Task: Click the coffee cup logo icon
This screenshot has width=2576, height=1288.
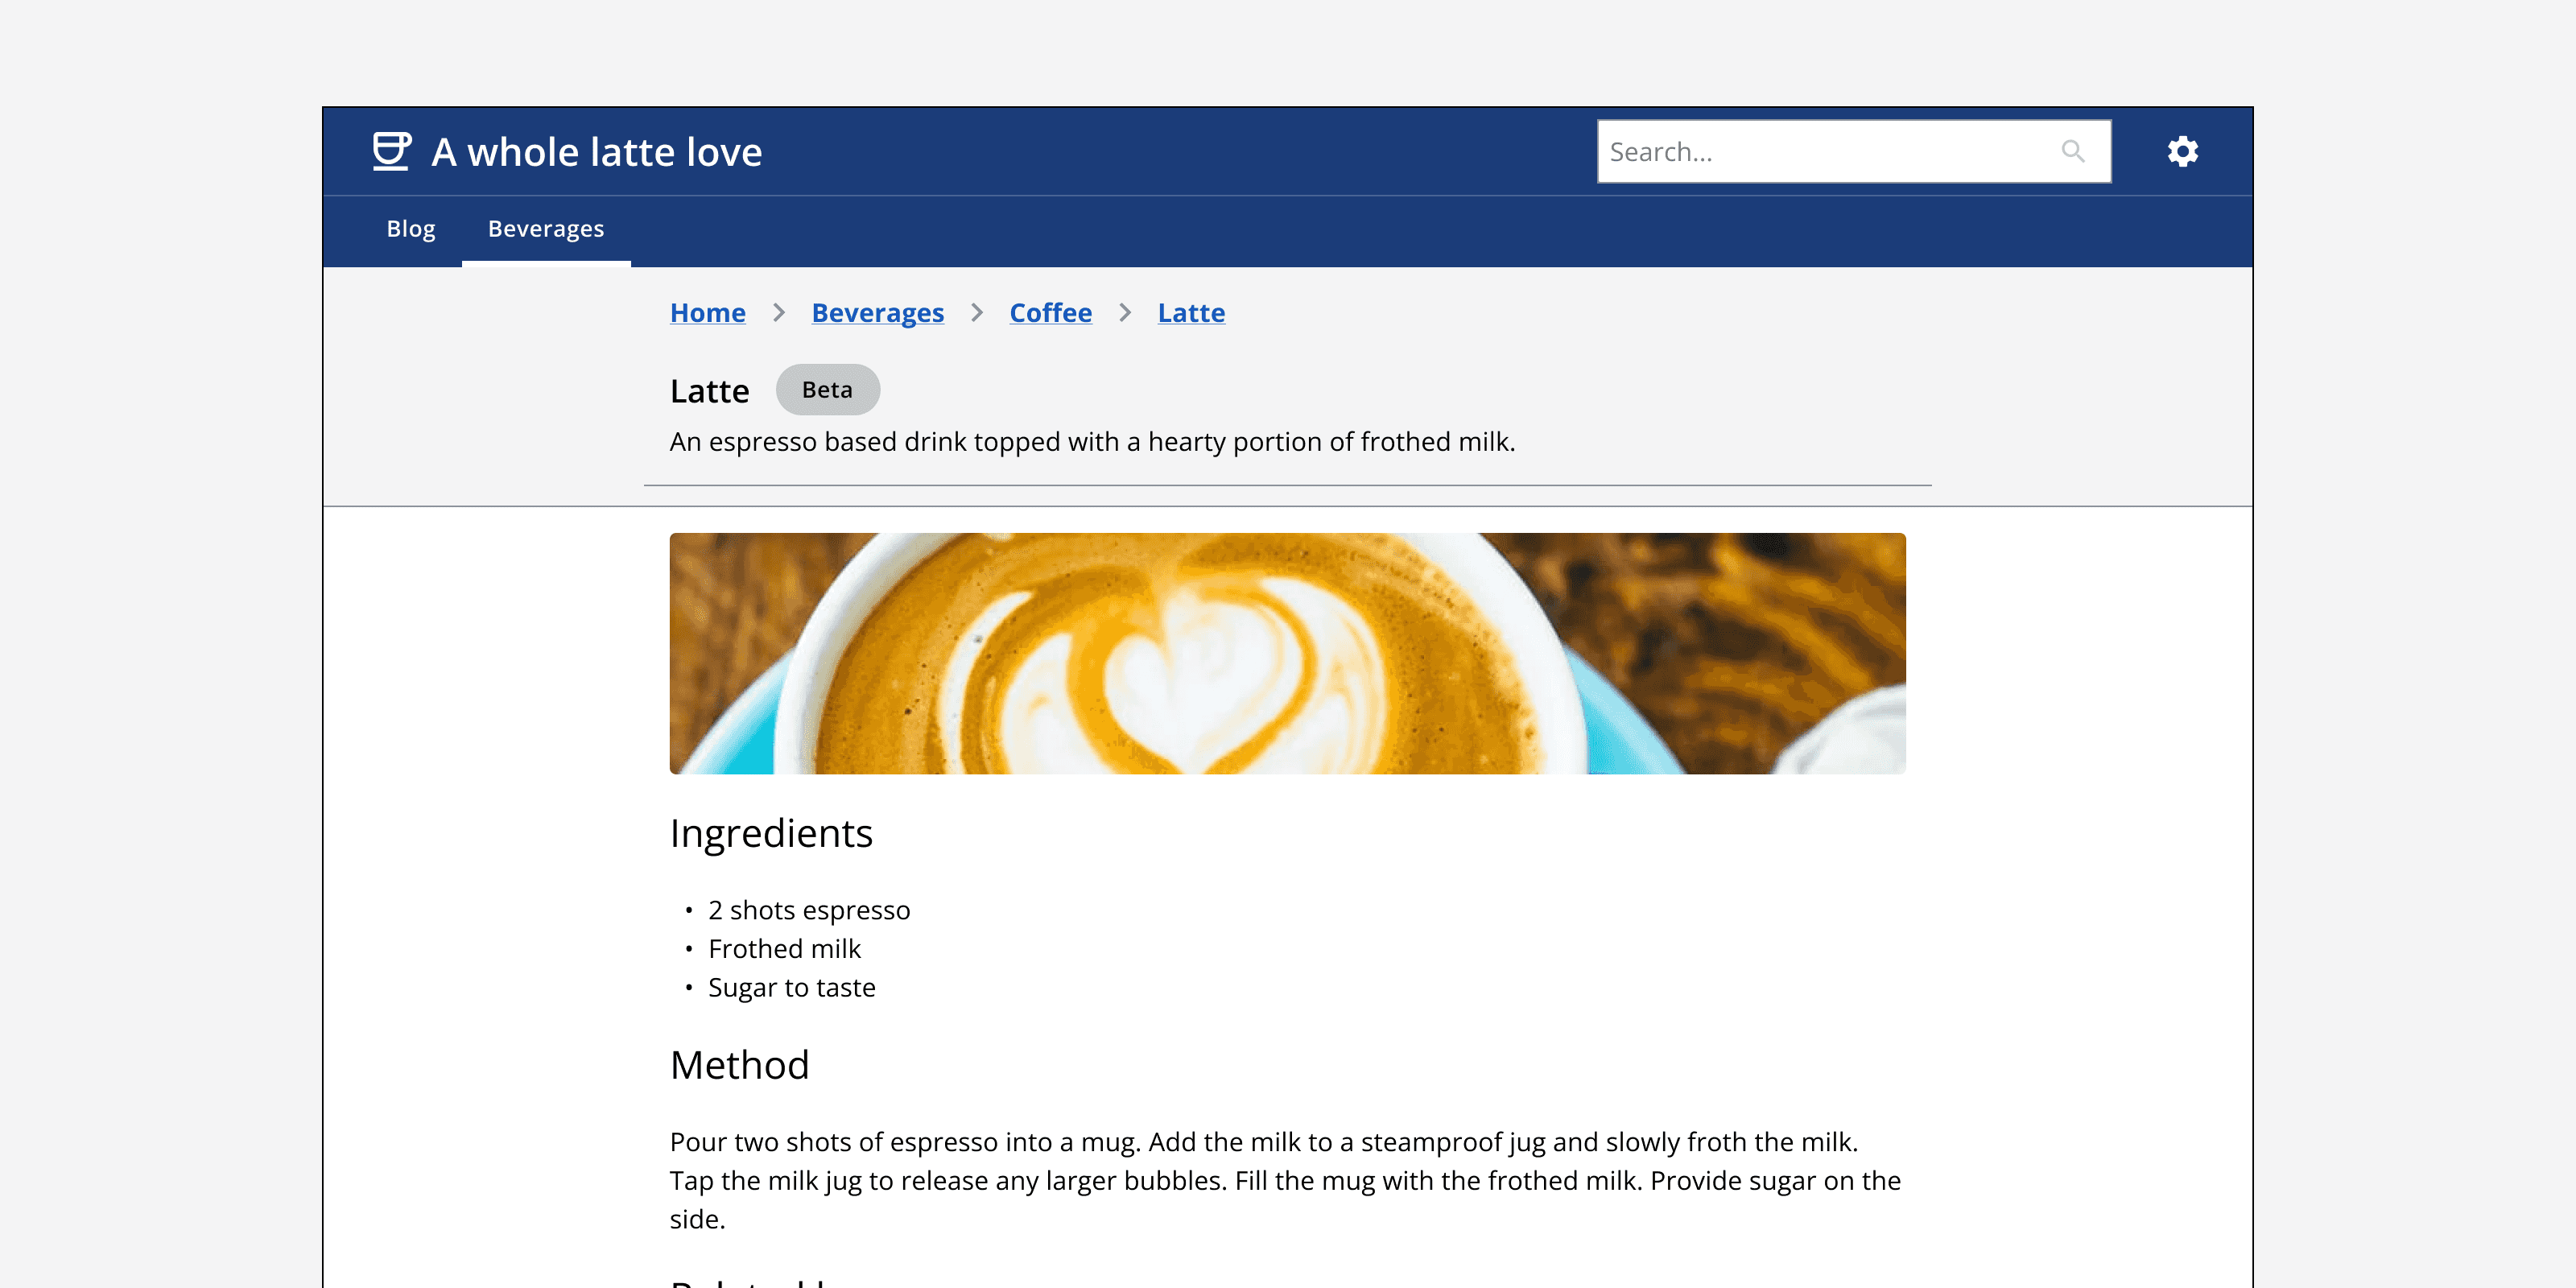Action: point(391,151)
